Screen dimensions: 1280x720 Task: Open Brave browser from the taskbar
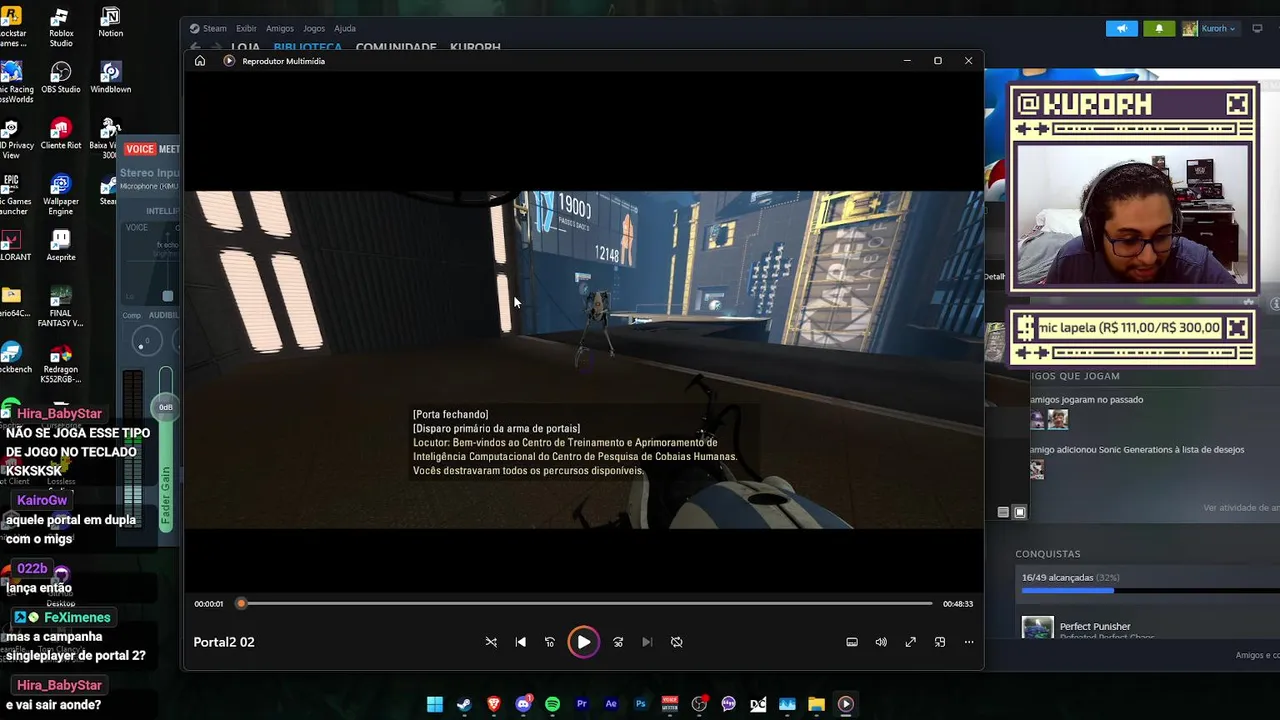[494, 704]
